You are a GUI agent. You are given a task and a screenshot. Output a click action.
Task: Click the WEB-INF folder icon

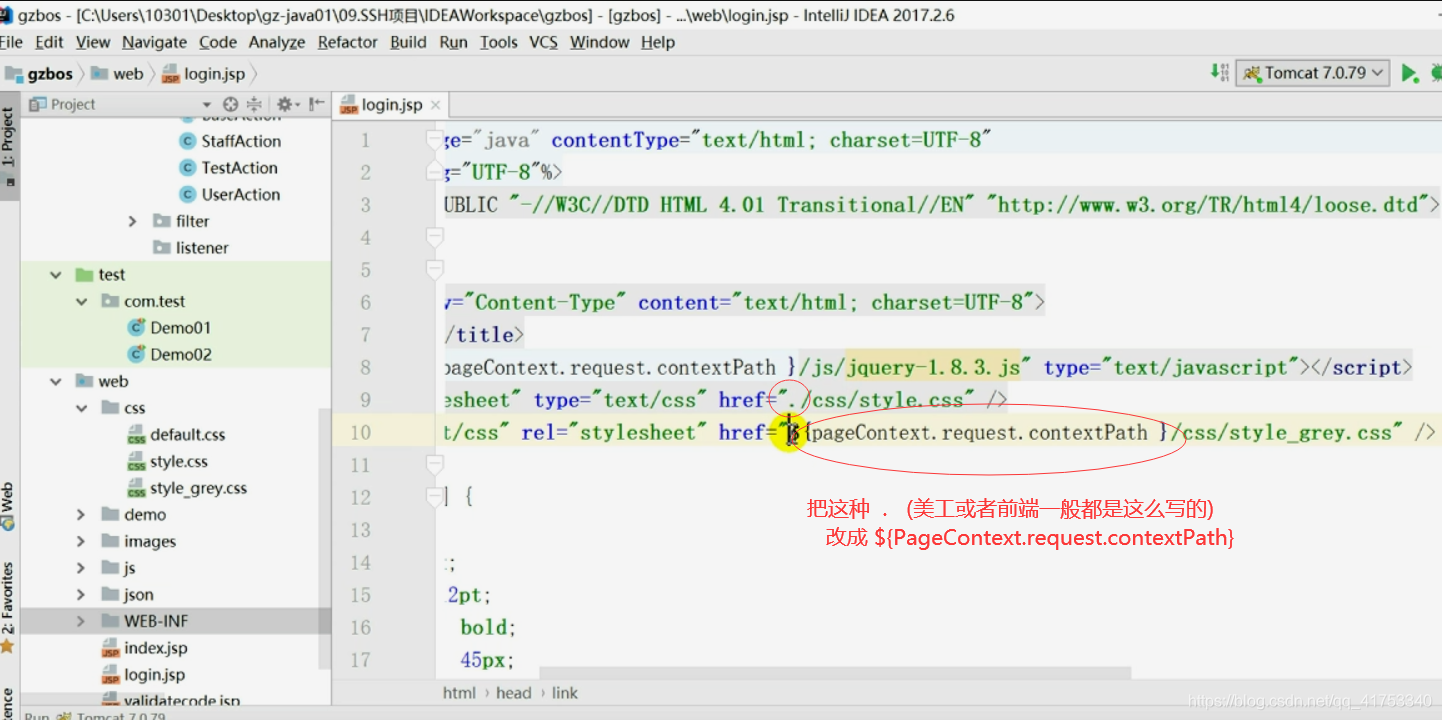click(x=110, y=621)
